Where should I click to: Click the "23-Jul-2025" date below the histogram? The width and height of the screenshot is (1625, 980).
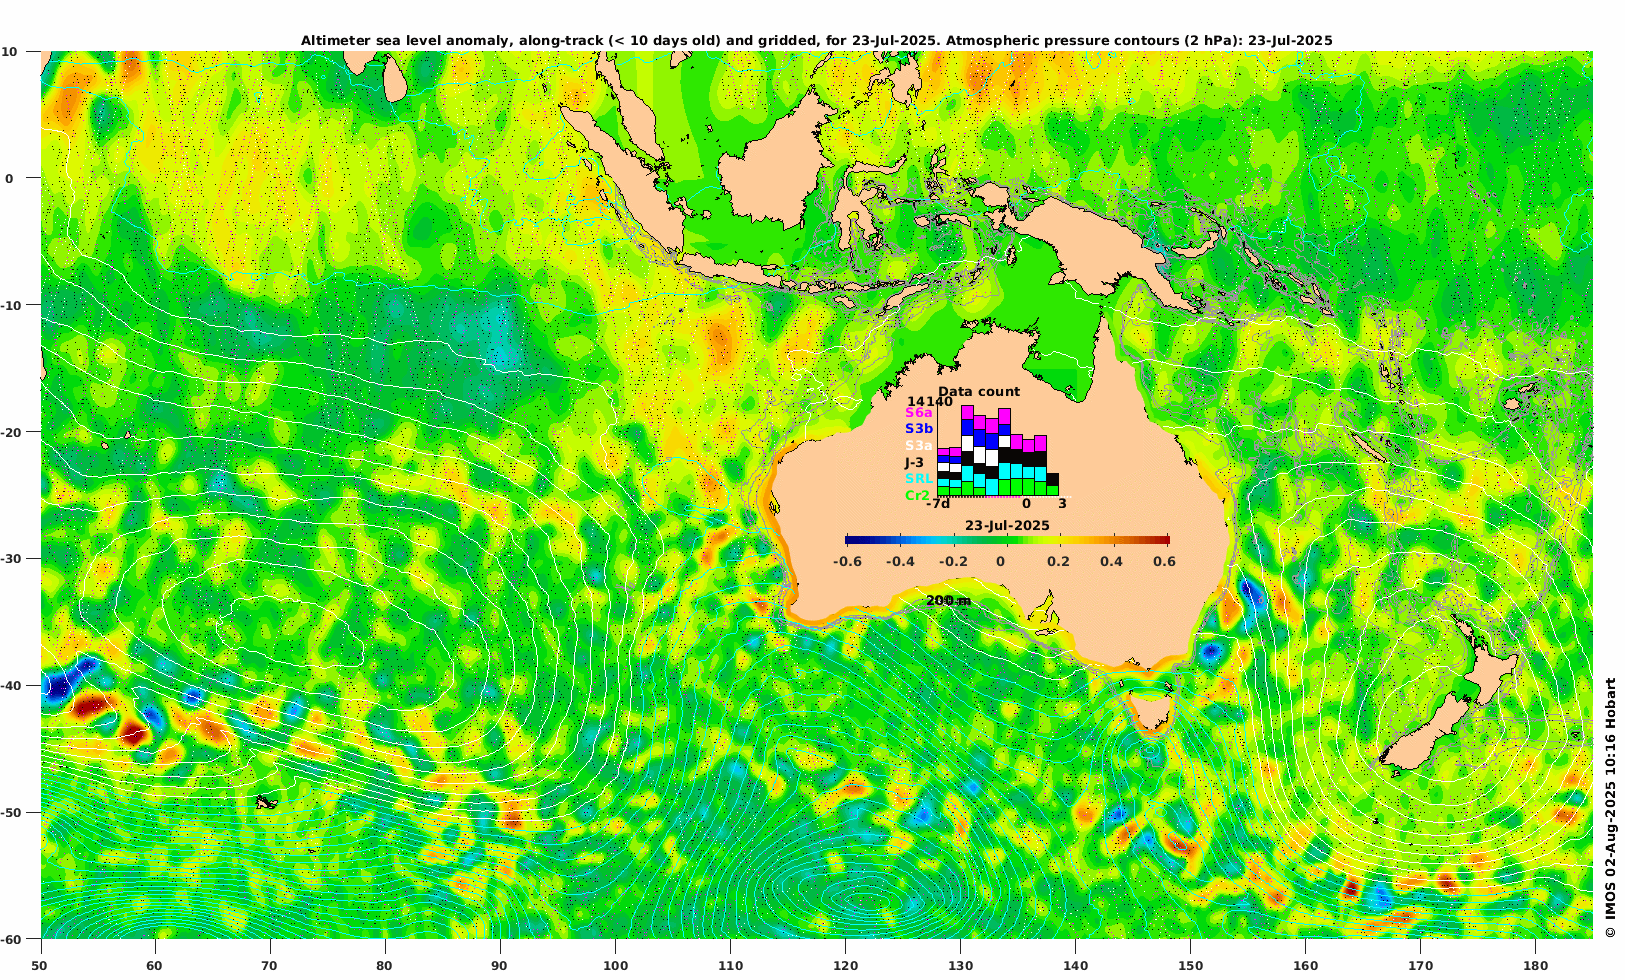pyautogui.click(x=1007, y=526)
